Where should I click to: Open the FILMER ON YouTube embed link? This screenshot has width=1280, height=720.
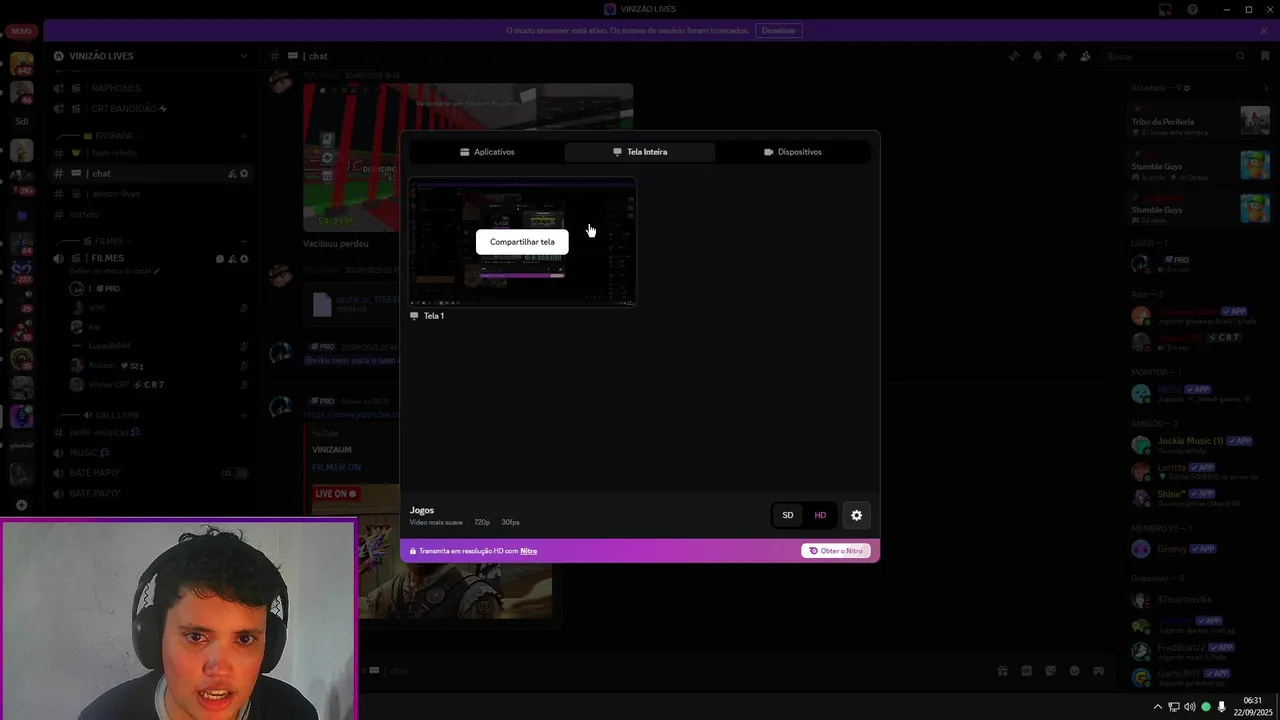[336, 467]
